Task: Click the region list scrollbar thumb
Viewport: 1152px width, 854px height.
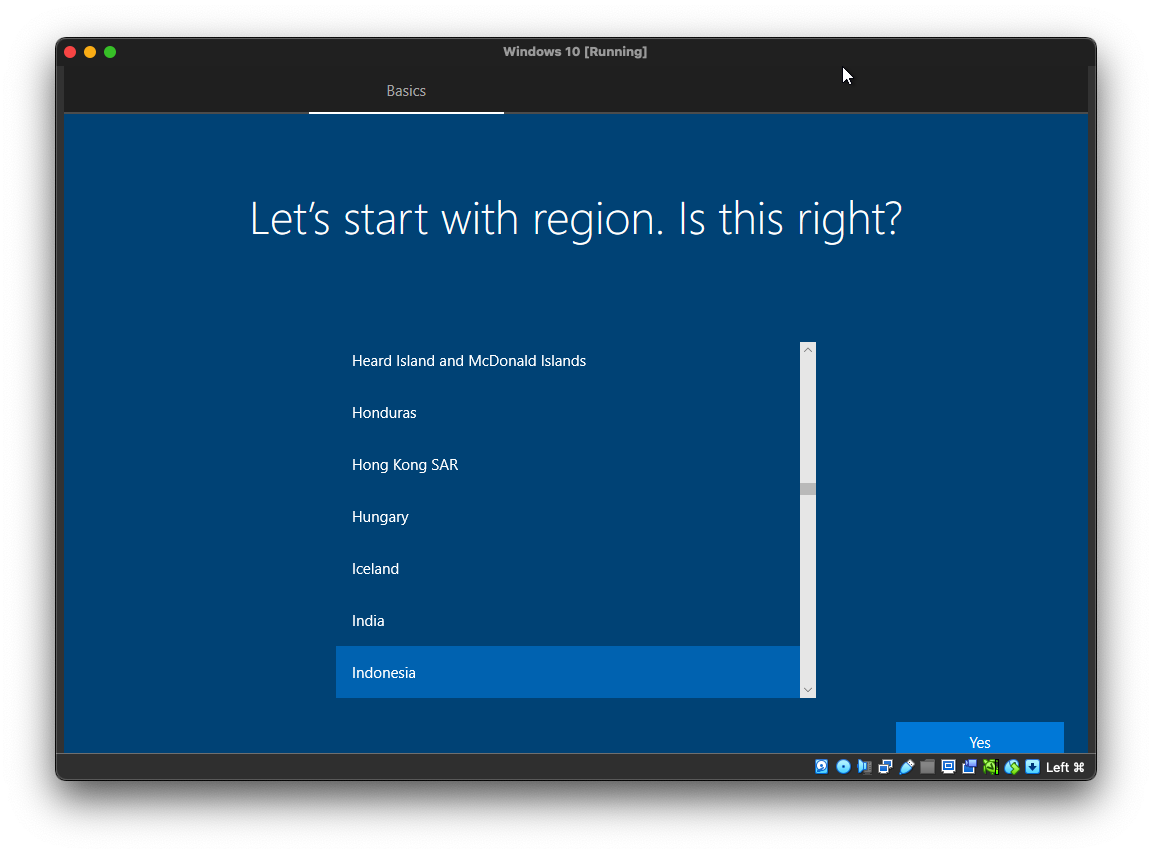Action: tap(808, 489)
